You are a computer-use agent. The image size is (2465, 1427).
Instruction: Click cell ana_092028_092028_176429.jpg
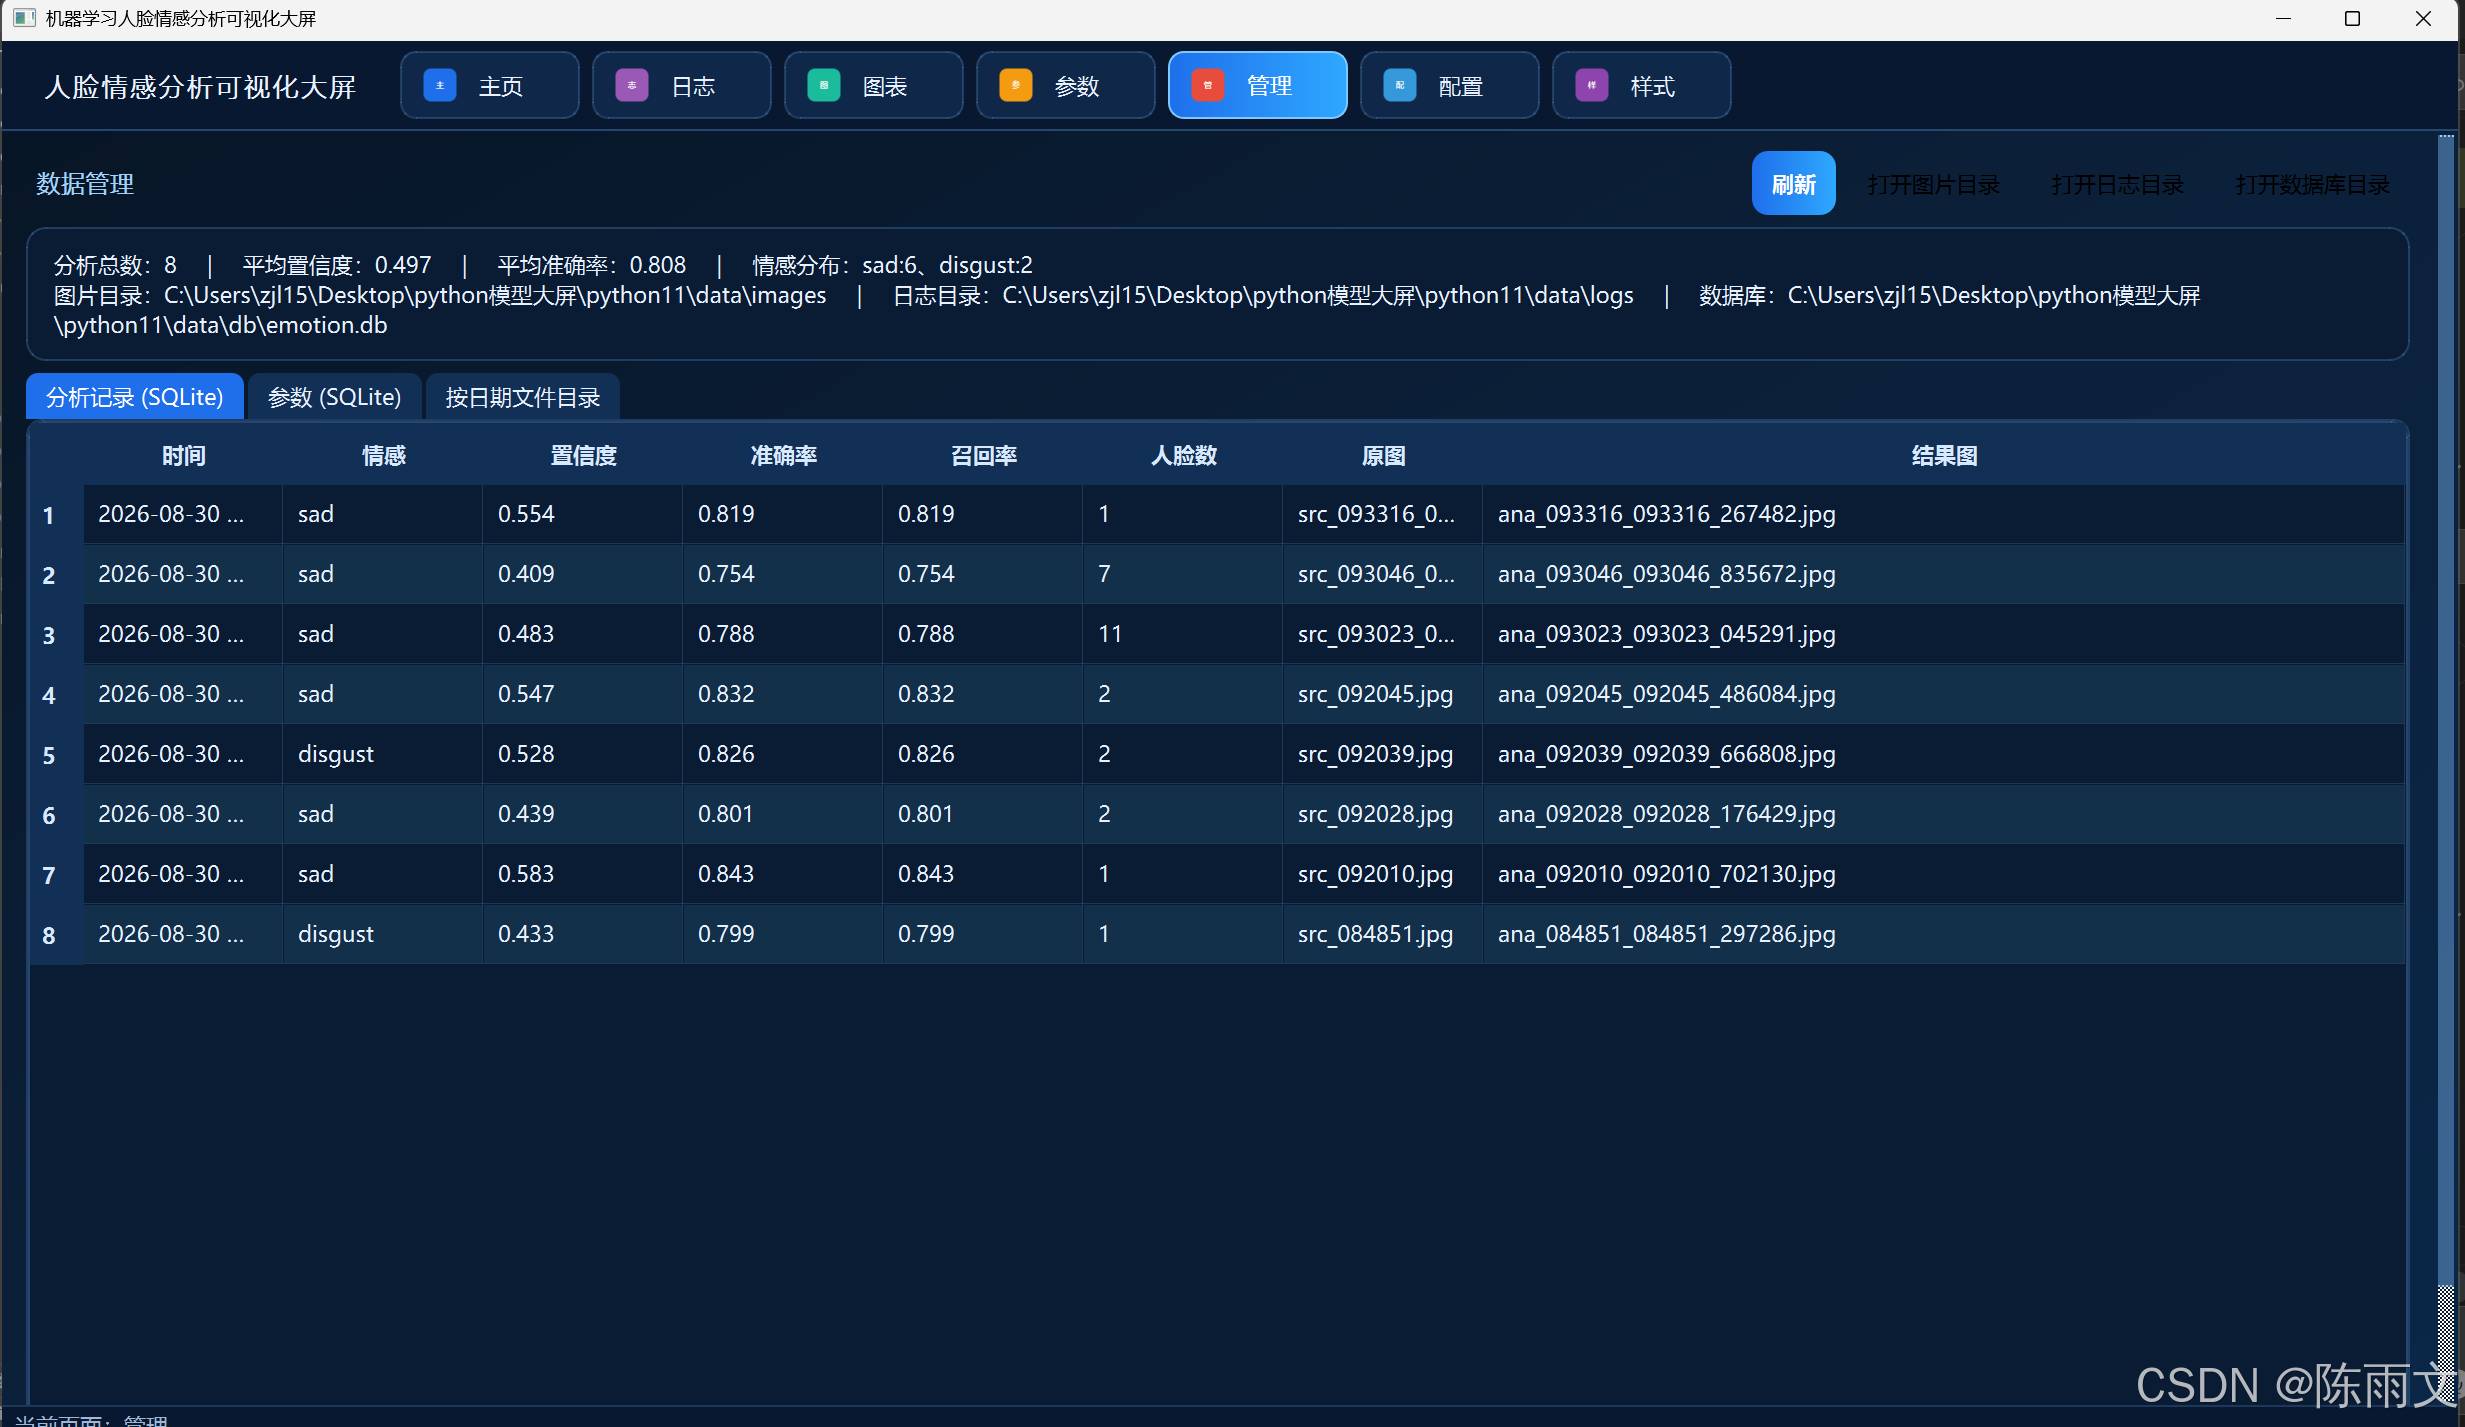pos(1944,814)
